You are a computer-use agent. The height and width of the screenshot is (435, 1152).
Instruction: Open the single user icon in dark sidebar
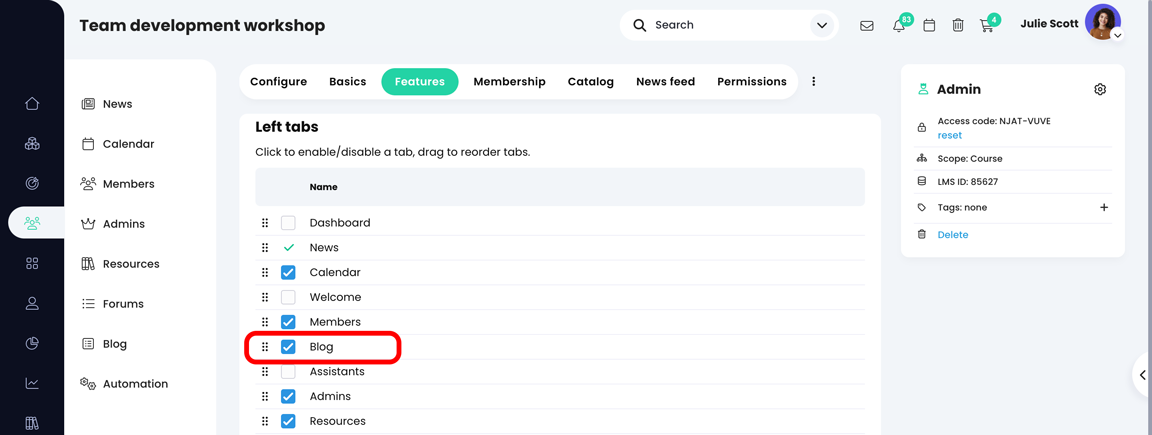(x=32, y=303)
